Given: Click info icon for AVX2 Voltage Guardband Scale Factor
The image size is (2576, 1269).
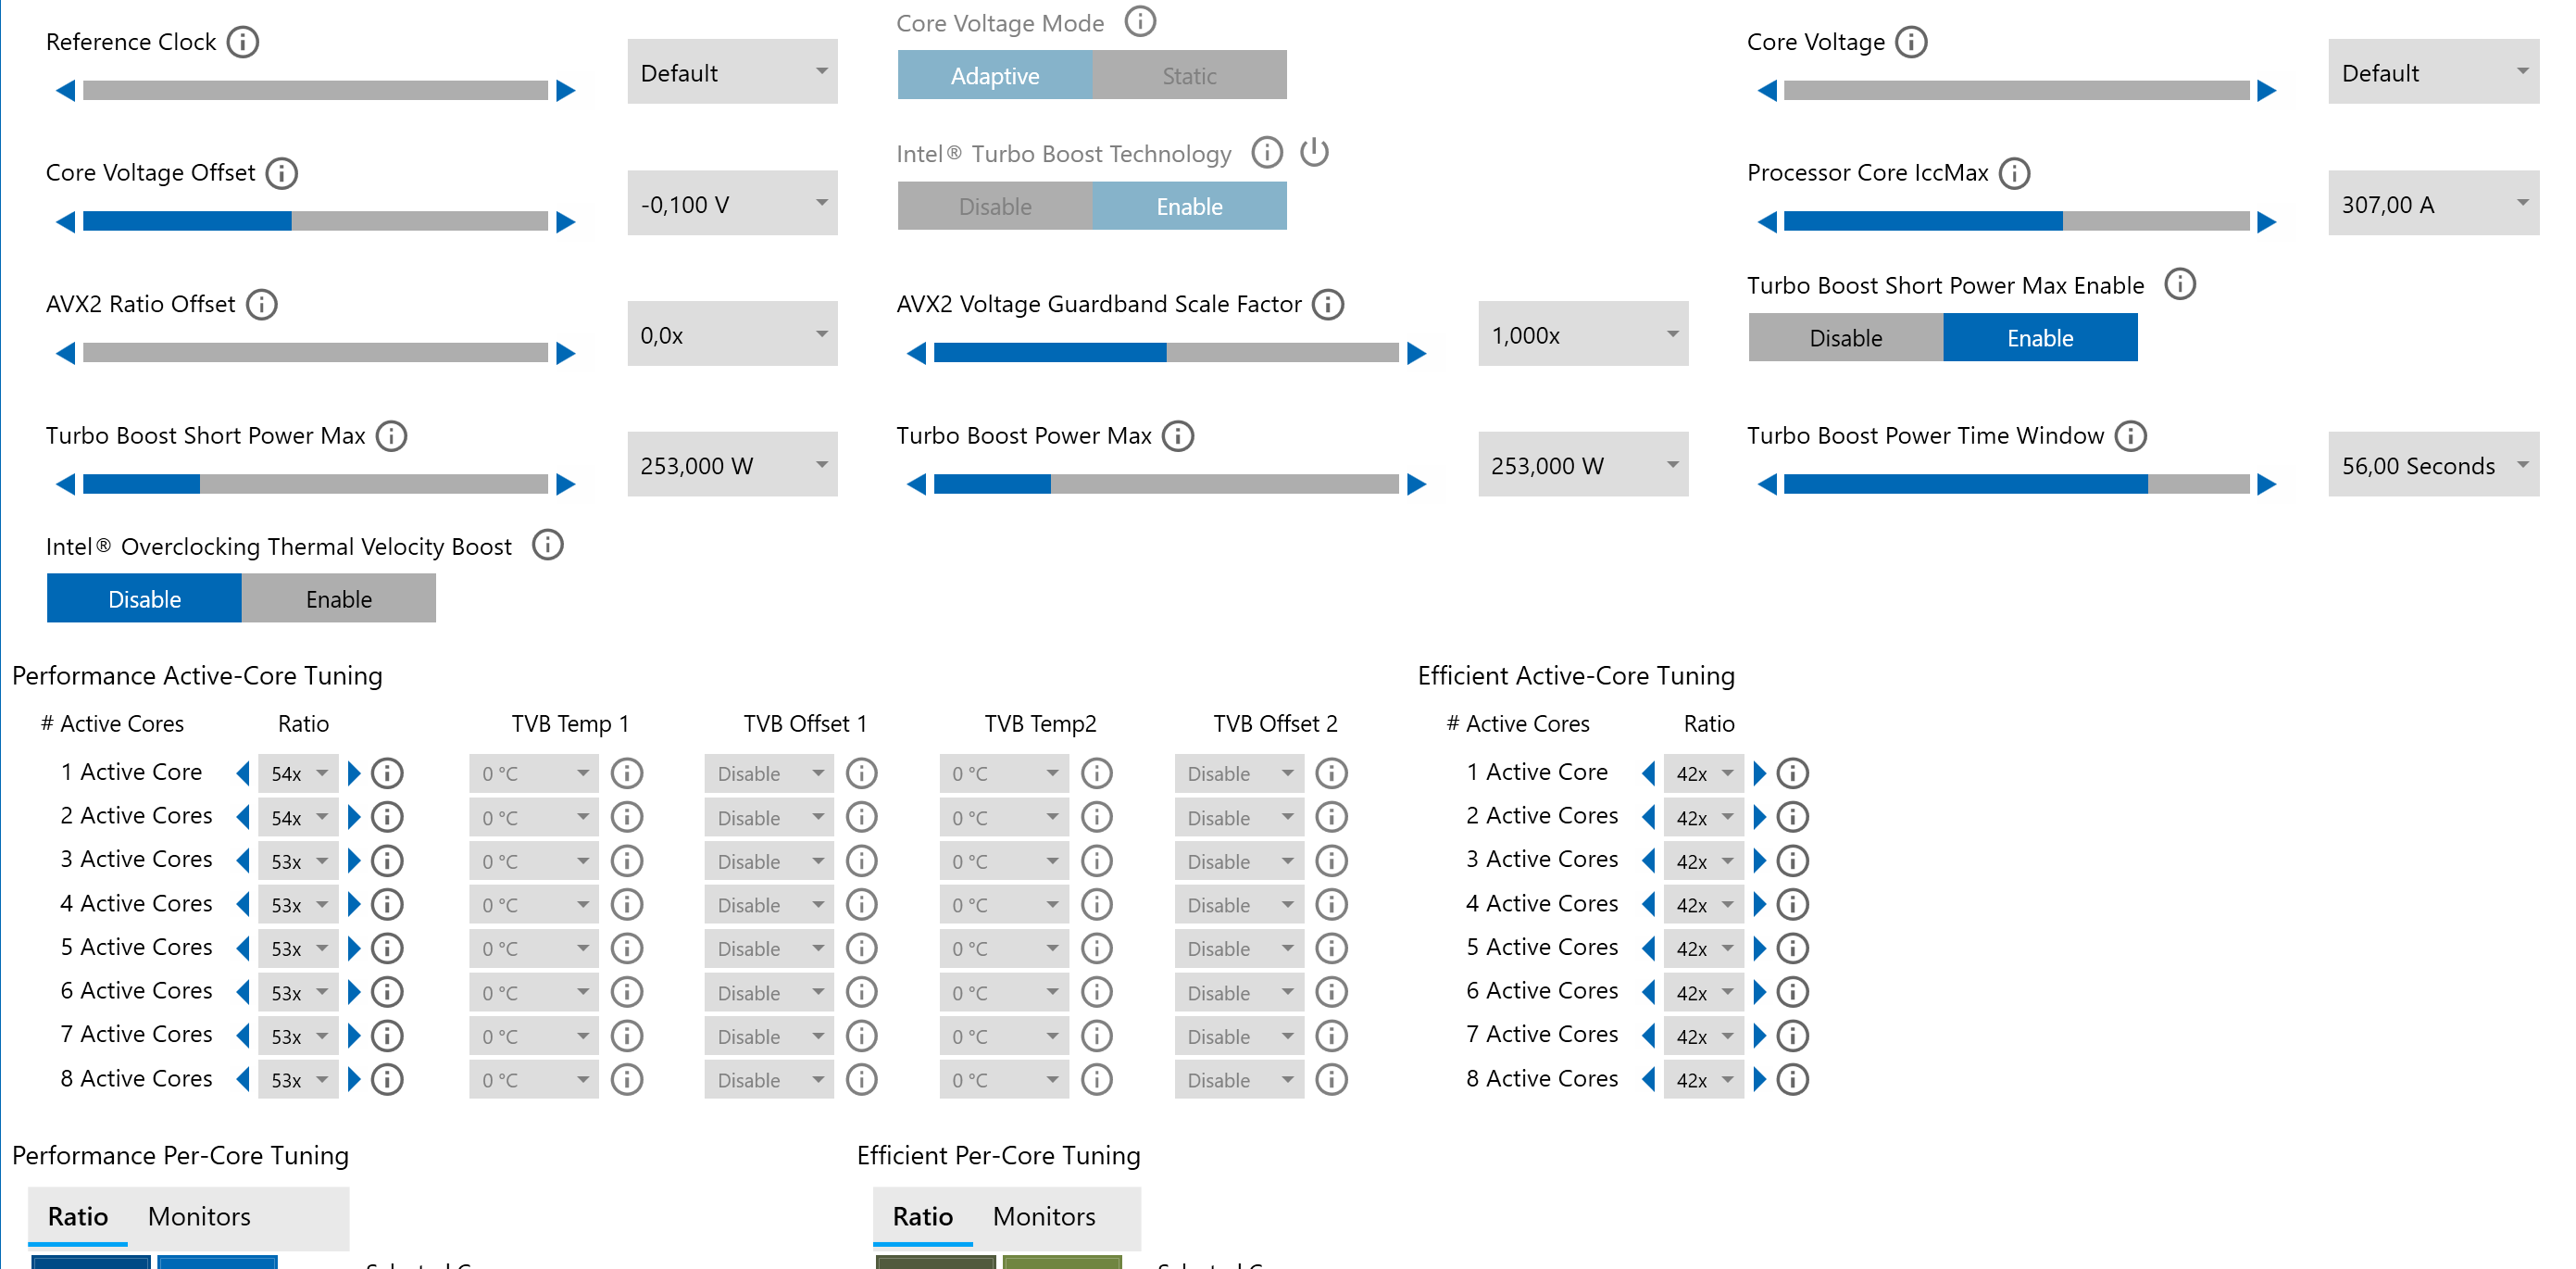Looking at the screenshot, I should [1328, 304].
